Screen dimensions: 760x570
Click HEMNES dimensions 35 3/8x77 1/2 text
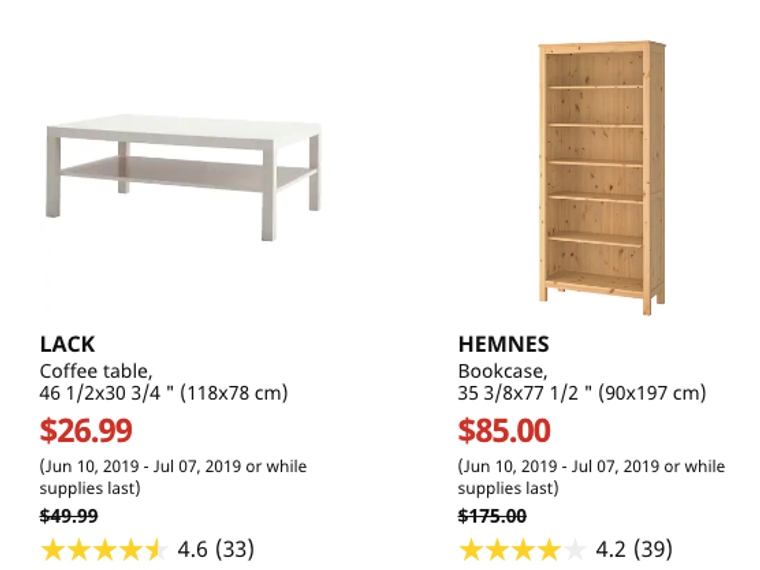[x=582, y=393]
